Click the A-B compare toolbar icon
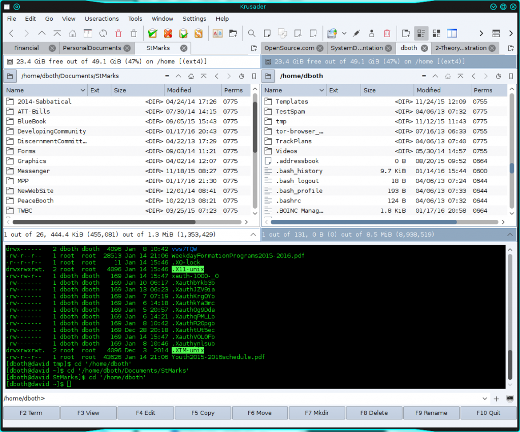This screenshot has width=520, height=432. (218, 33)
